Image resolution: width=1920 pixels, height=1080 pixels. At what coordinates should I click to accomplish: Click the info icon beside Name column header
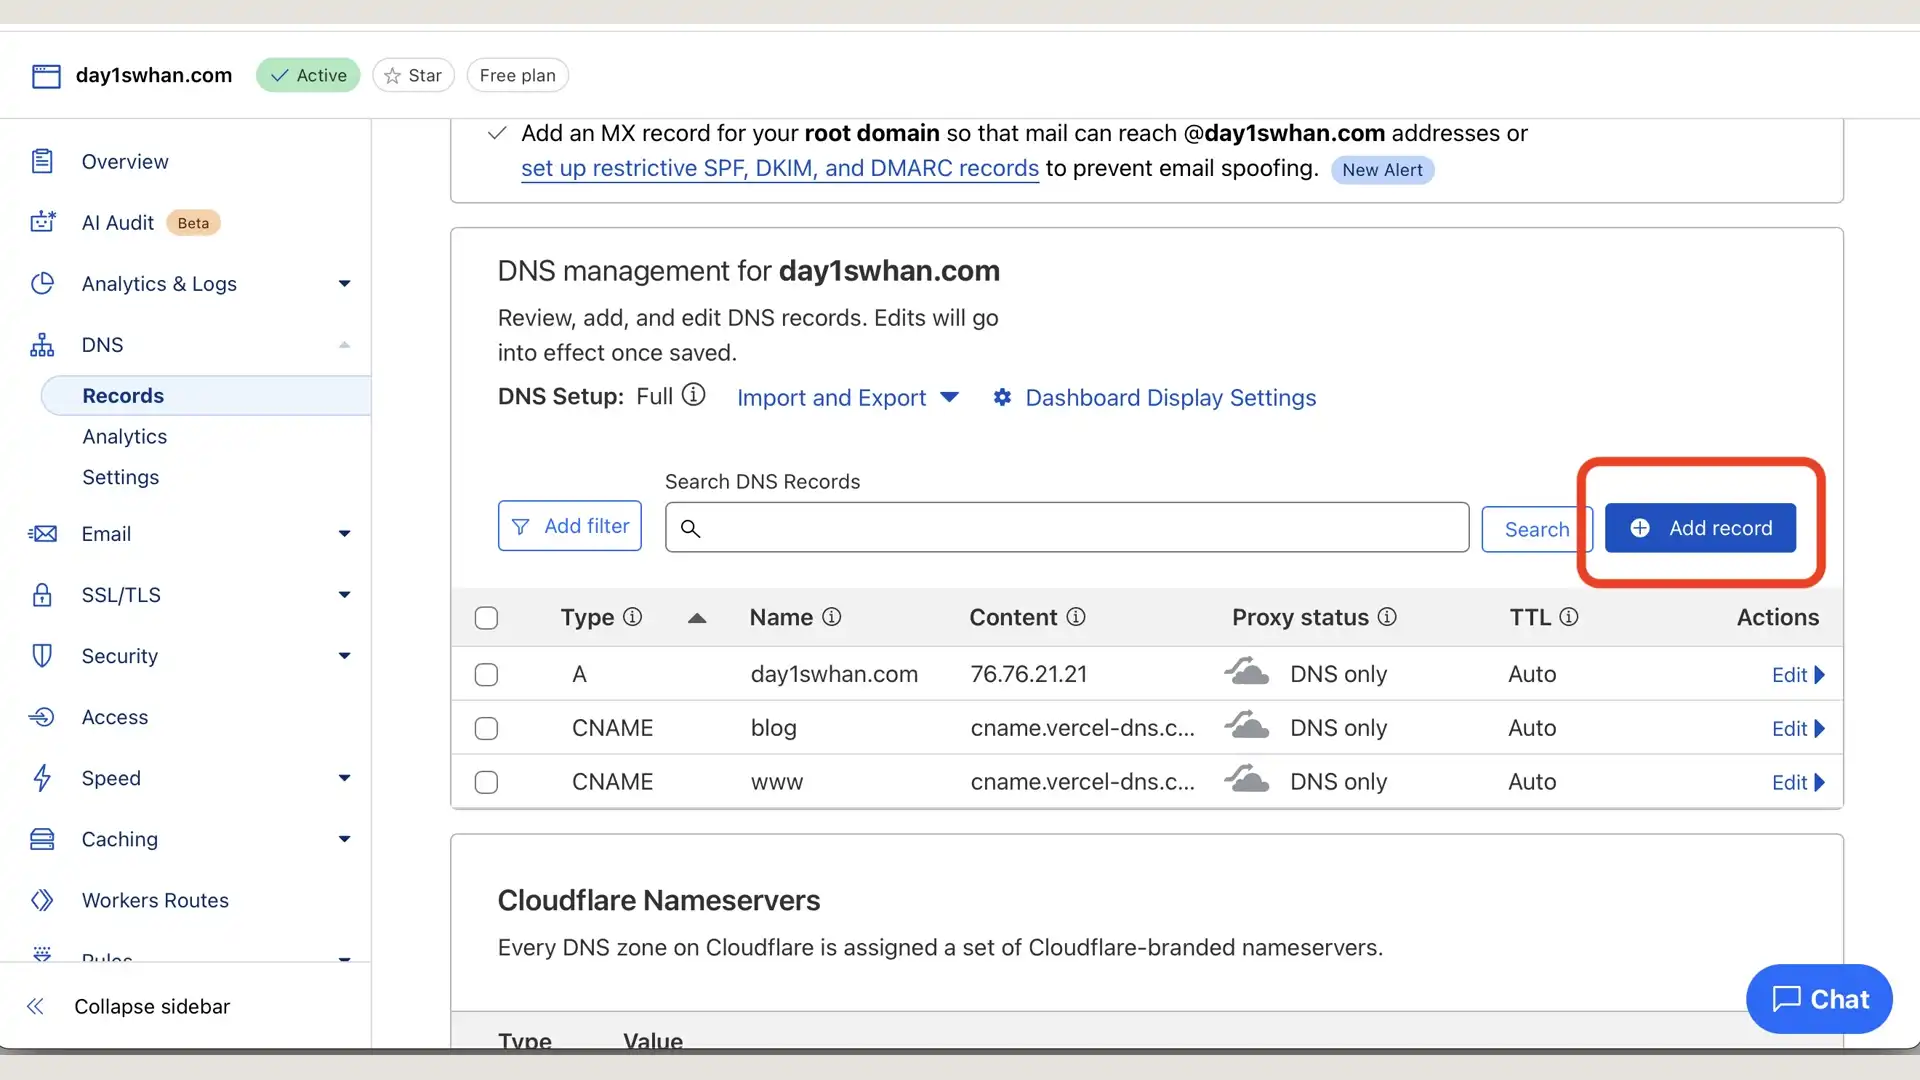click(832, 617)
